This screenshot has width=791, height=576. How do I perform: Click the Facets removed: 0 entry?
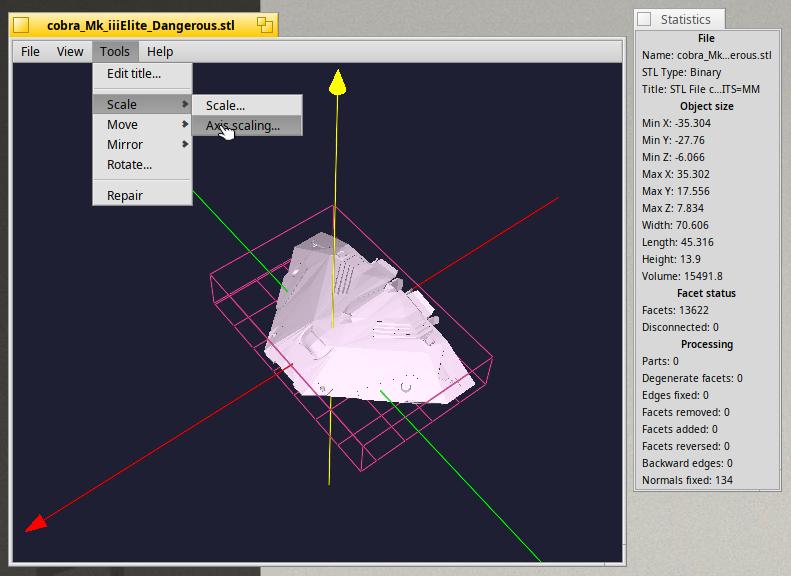point(686,412)
